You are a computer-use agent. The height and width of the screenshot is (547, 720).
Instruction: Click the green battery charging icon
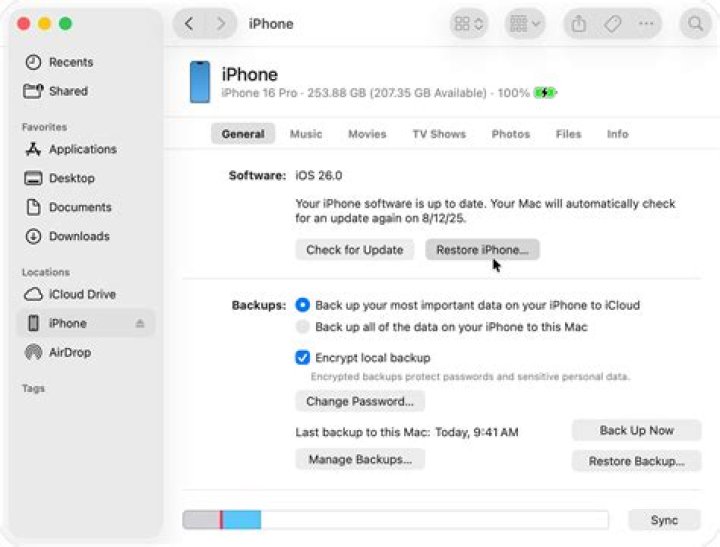click(545, 93)
